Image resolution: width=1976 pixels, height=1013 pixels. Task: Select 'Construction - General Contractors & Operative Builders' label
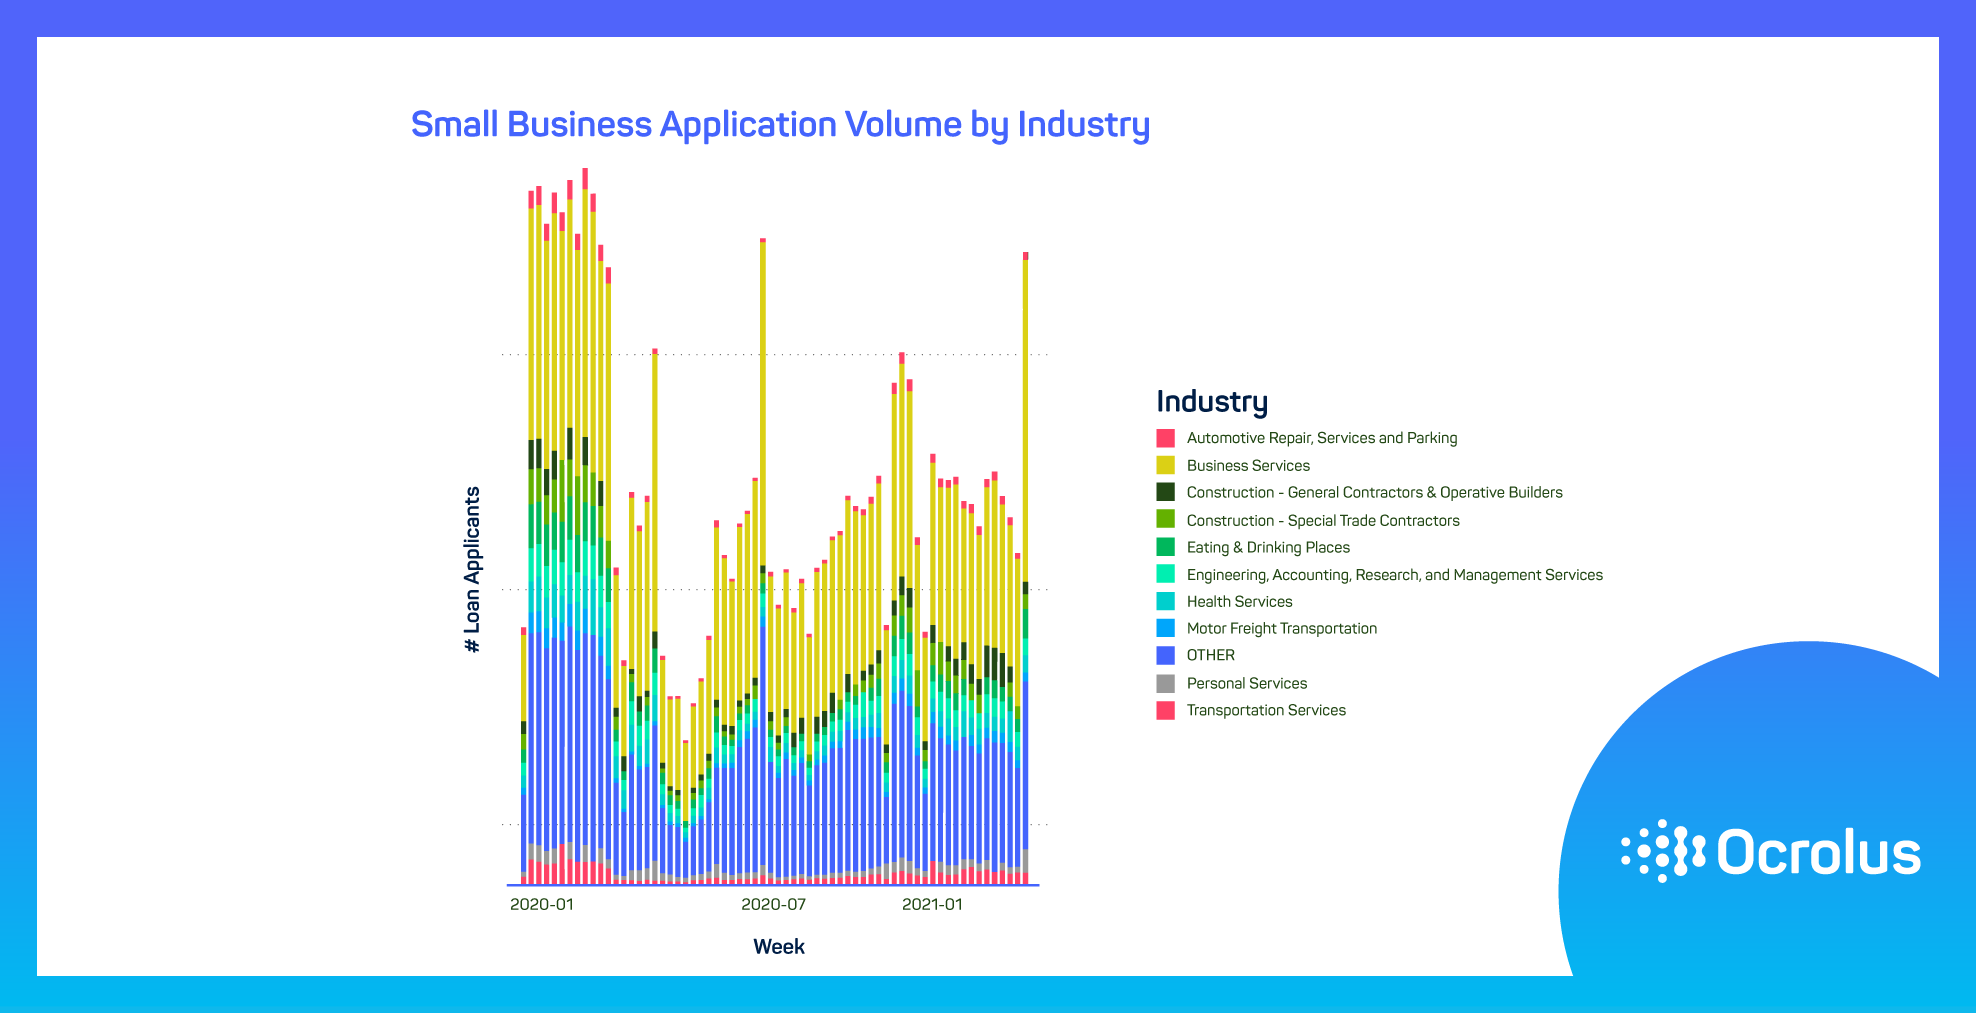point(1374,492)
